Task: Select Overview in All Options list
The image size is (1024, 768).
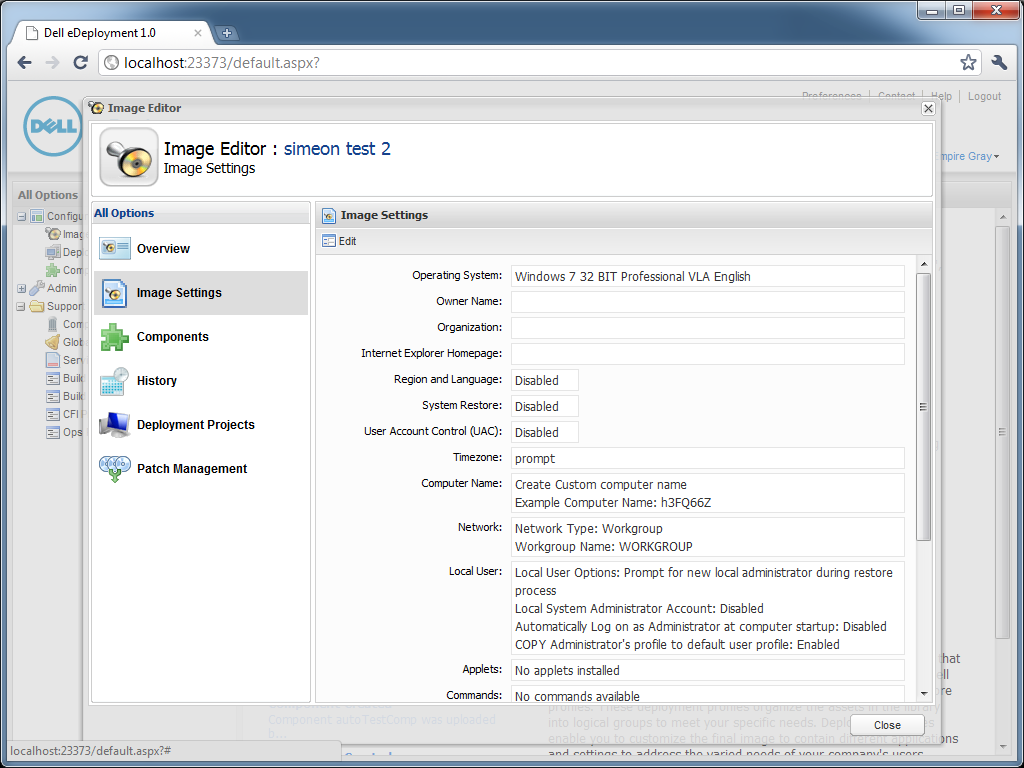Action: click(x=201, y=249)
